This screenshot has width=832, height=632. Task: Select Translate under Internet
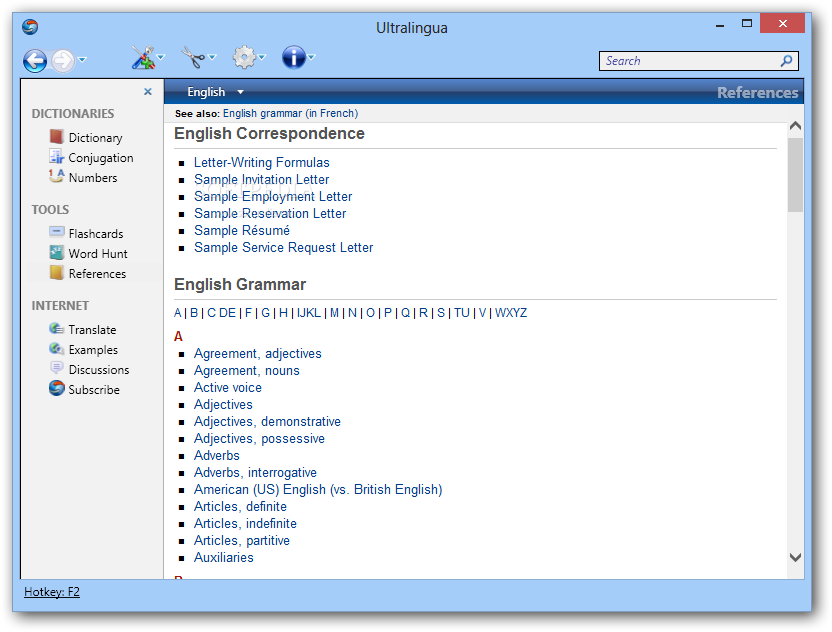click(92, 330)
